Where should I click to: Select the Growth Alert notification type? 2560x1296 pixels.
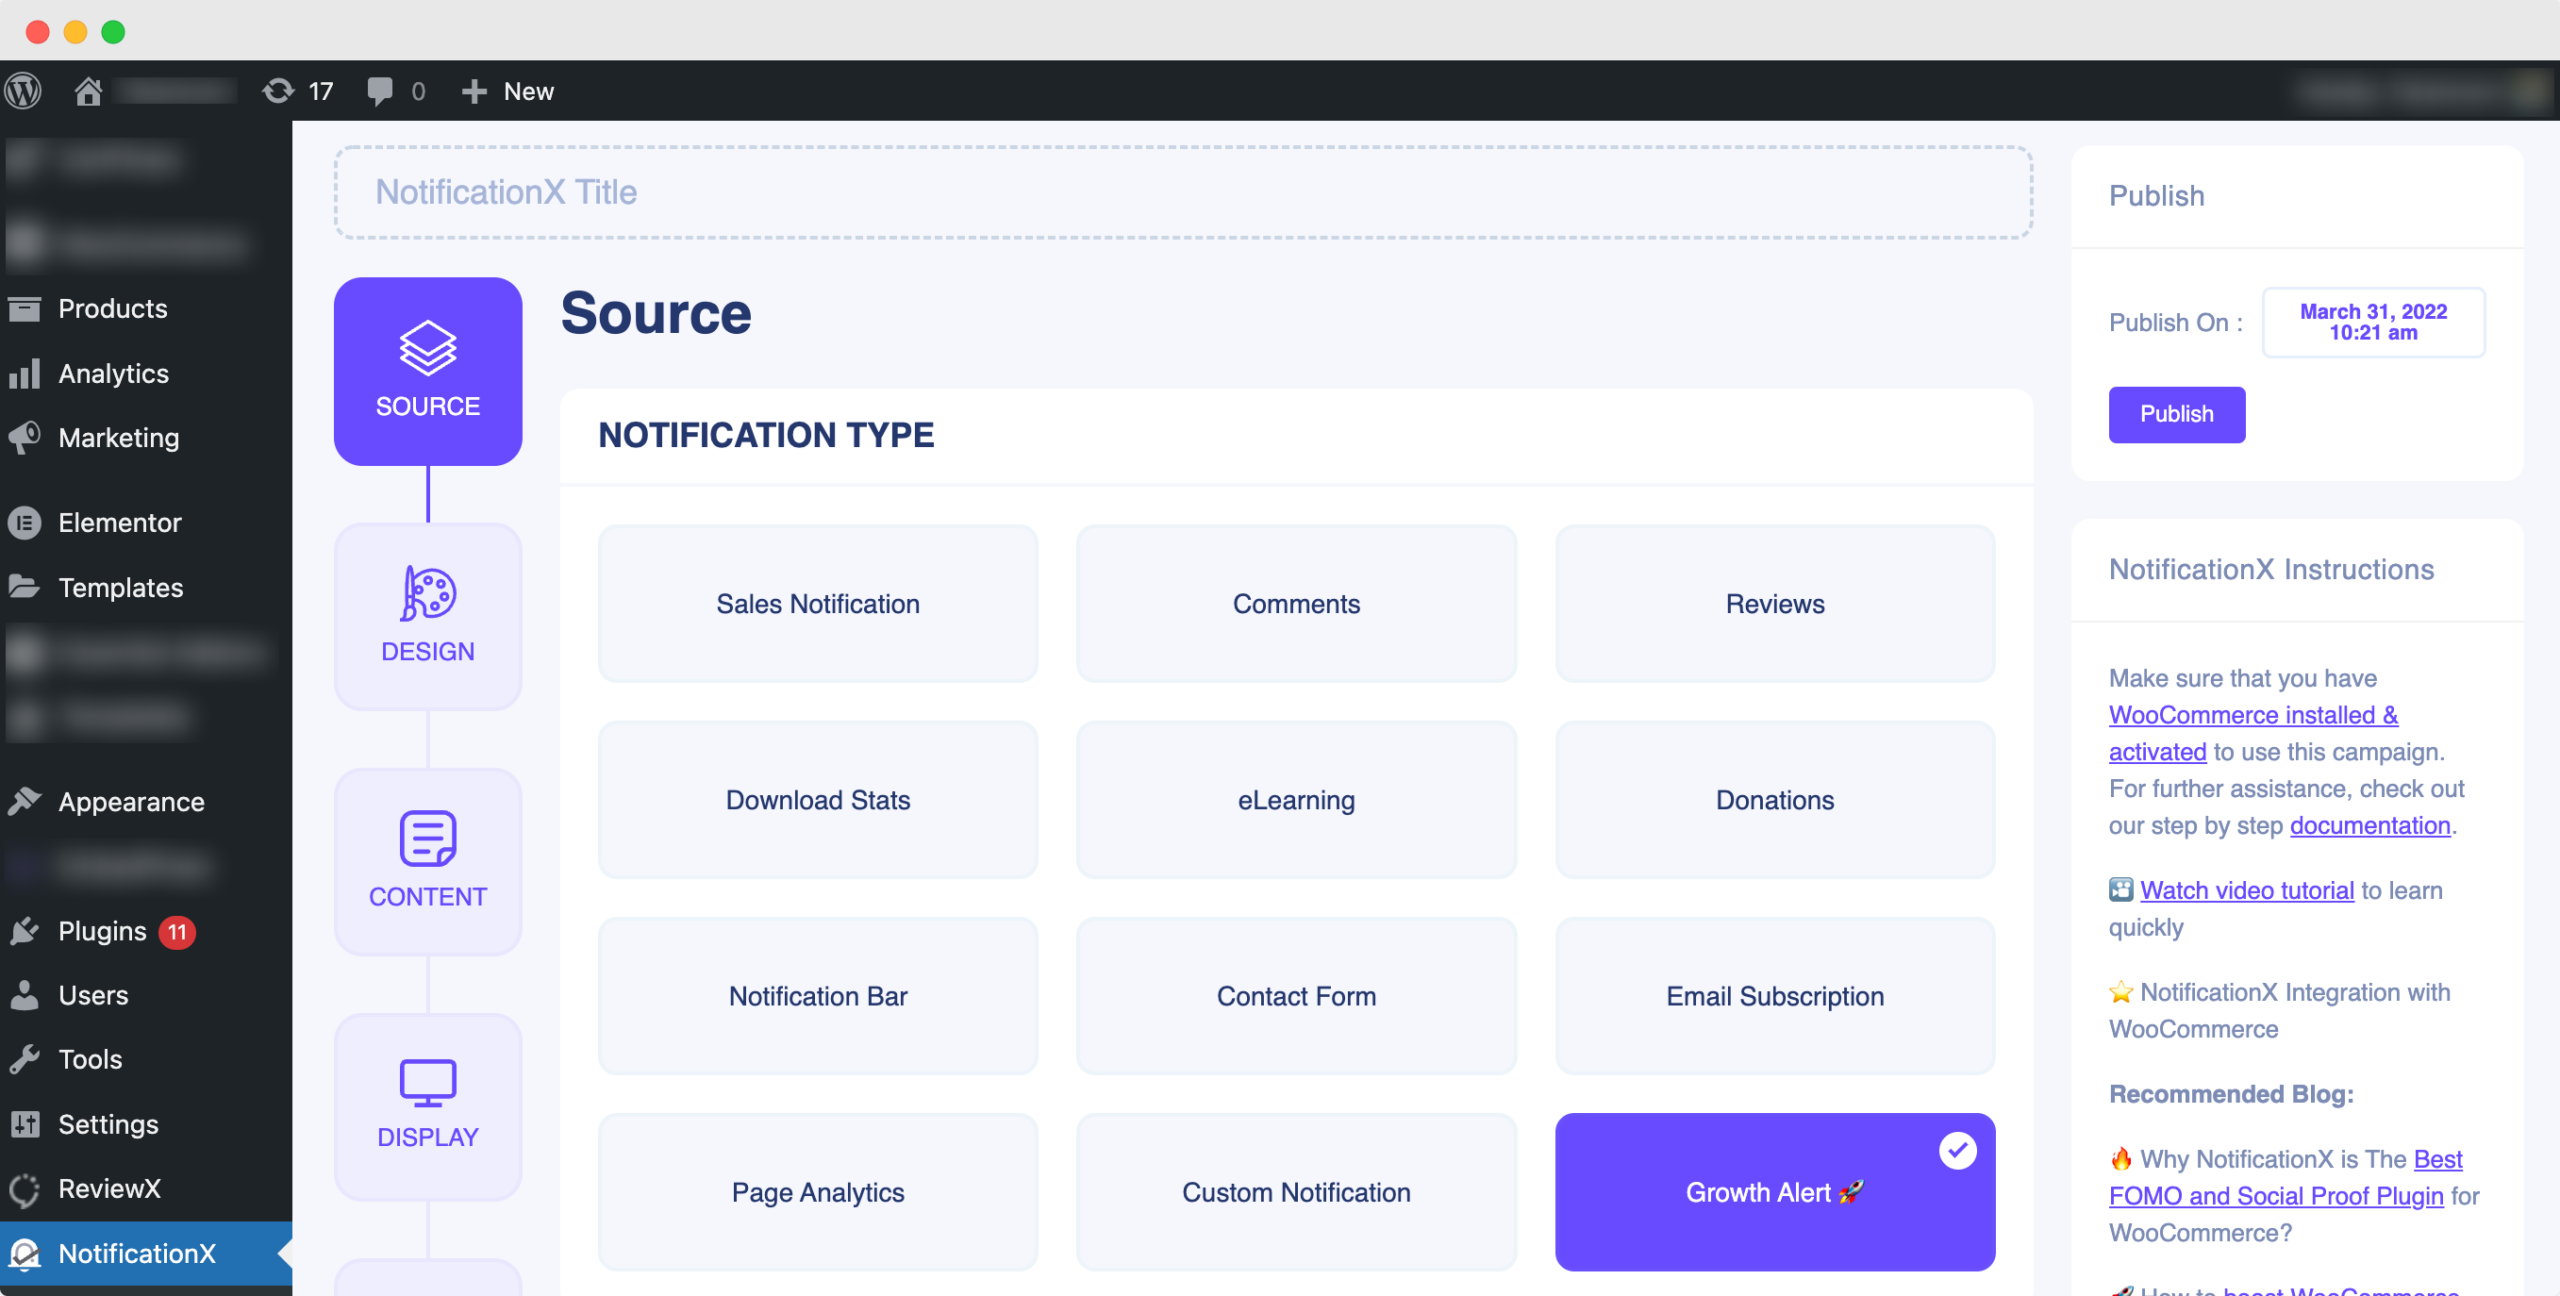1773,1190
